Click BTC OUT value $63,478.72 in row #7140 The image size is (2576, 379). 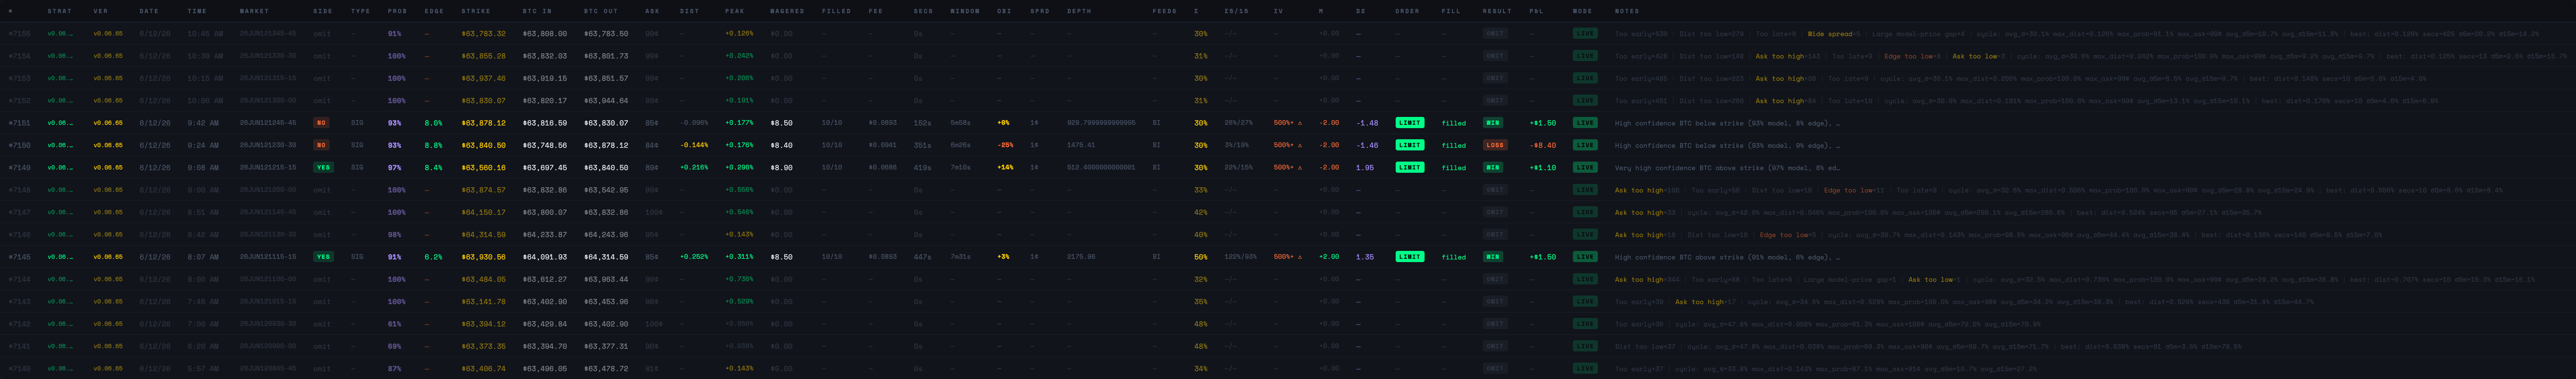click(606, 369)
